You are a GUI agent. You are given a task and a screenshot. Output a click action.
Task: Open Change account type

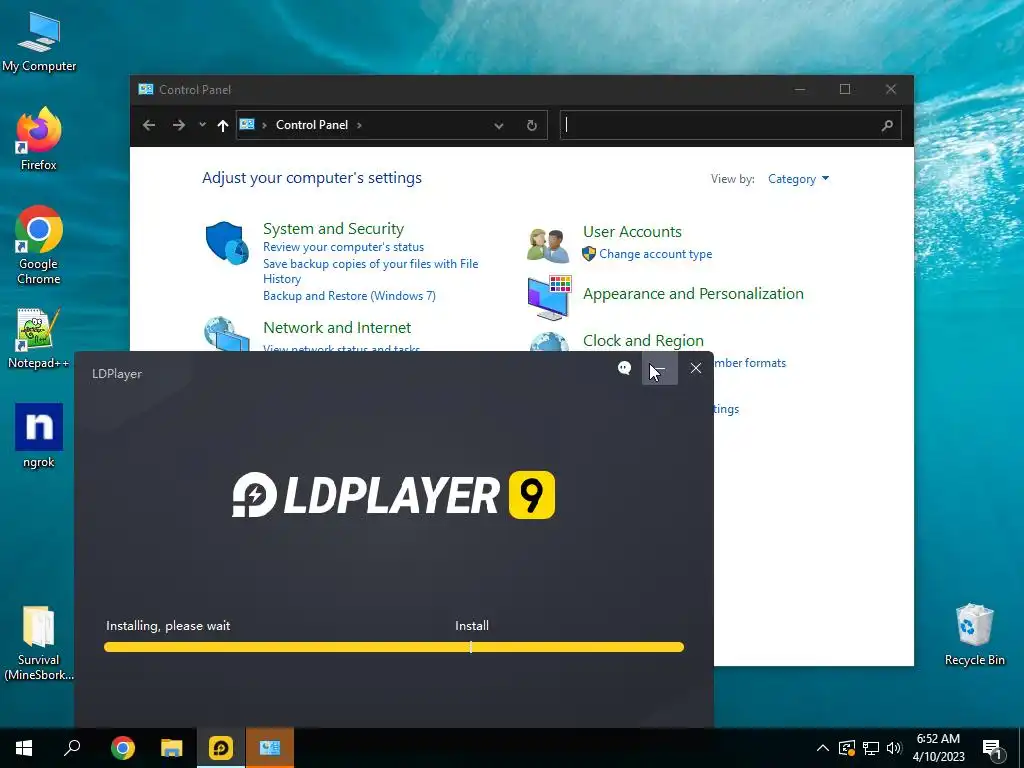point(656,254)
